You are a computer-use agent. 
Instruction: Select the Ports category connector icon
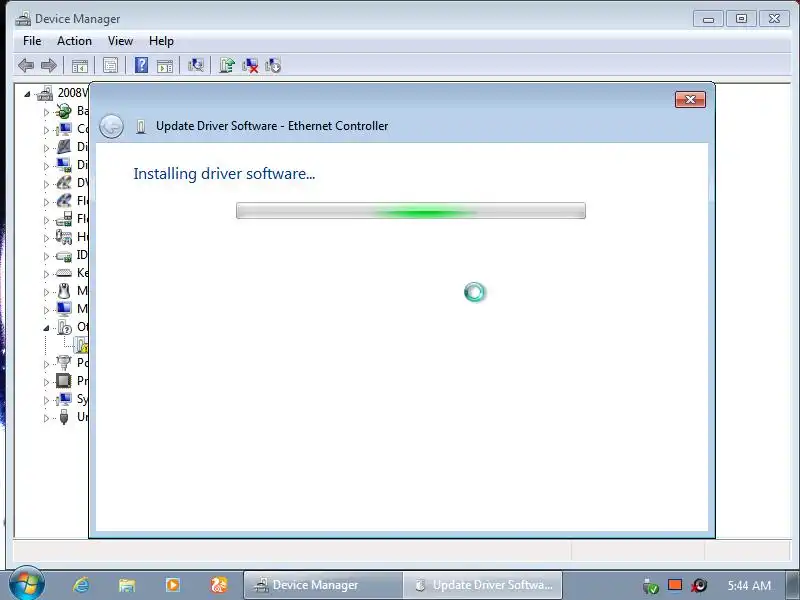click(64, 363)
